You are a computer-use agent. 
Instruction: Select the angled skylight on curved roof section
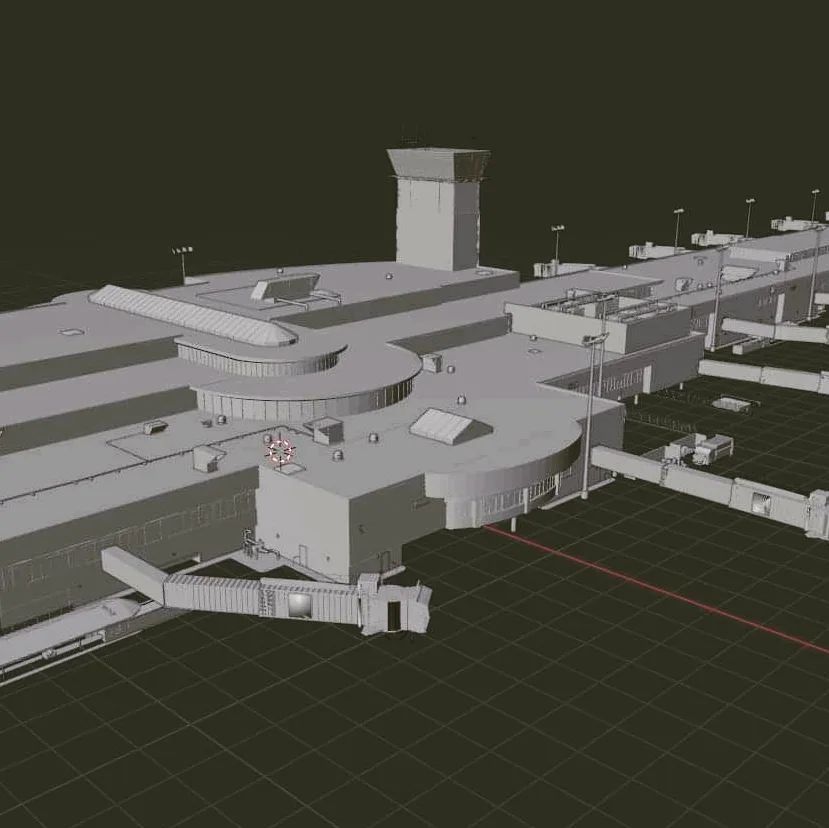(x=441, y=425)
